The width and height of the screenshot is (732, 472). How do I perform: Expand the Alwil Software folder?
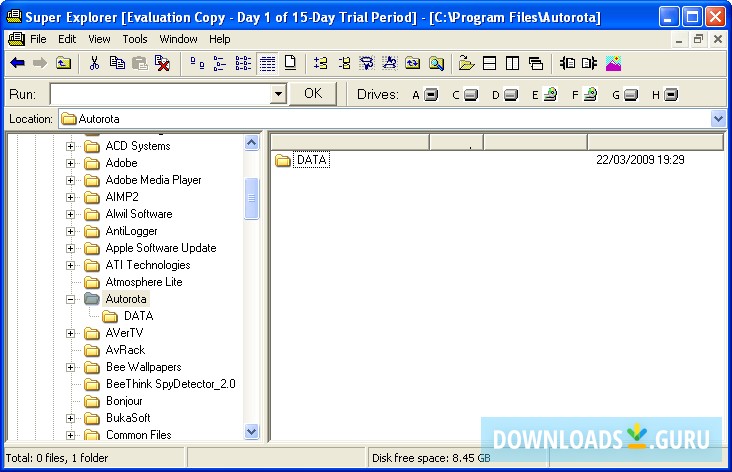click(70, 214)
